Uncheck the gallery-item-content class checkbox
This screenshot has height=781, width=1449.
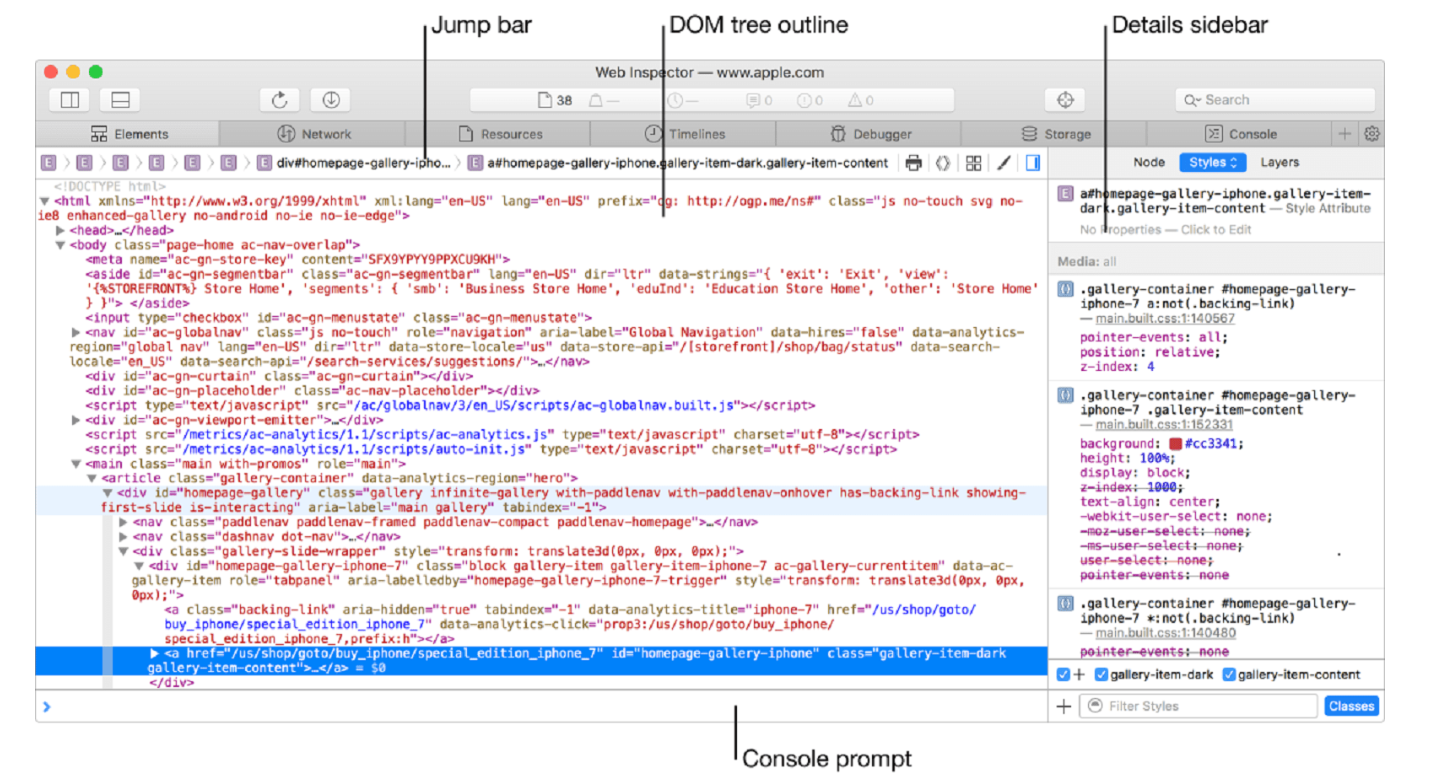tap(1229, 675)
